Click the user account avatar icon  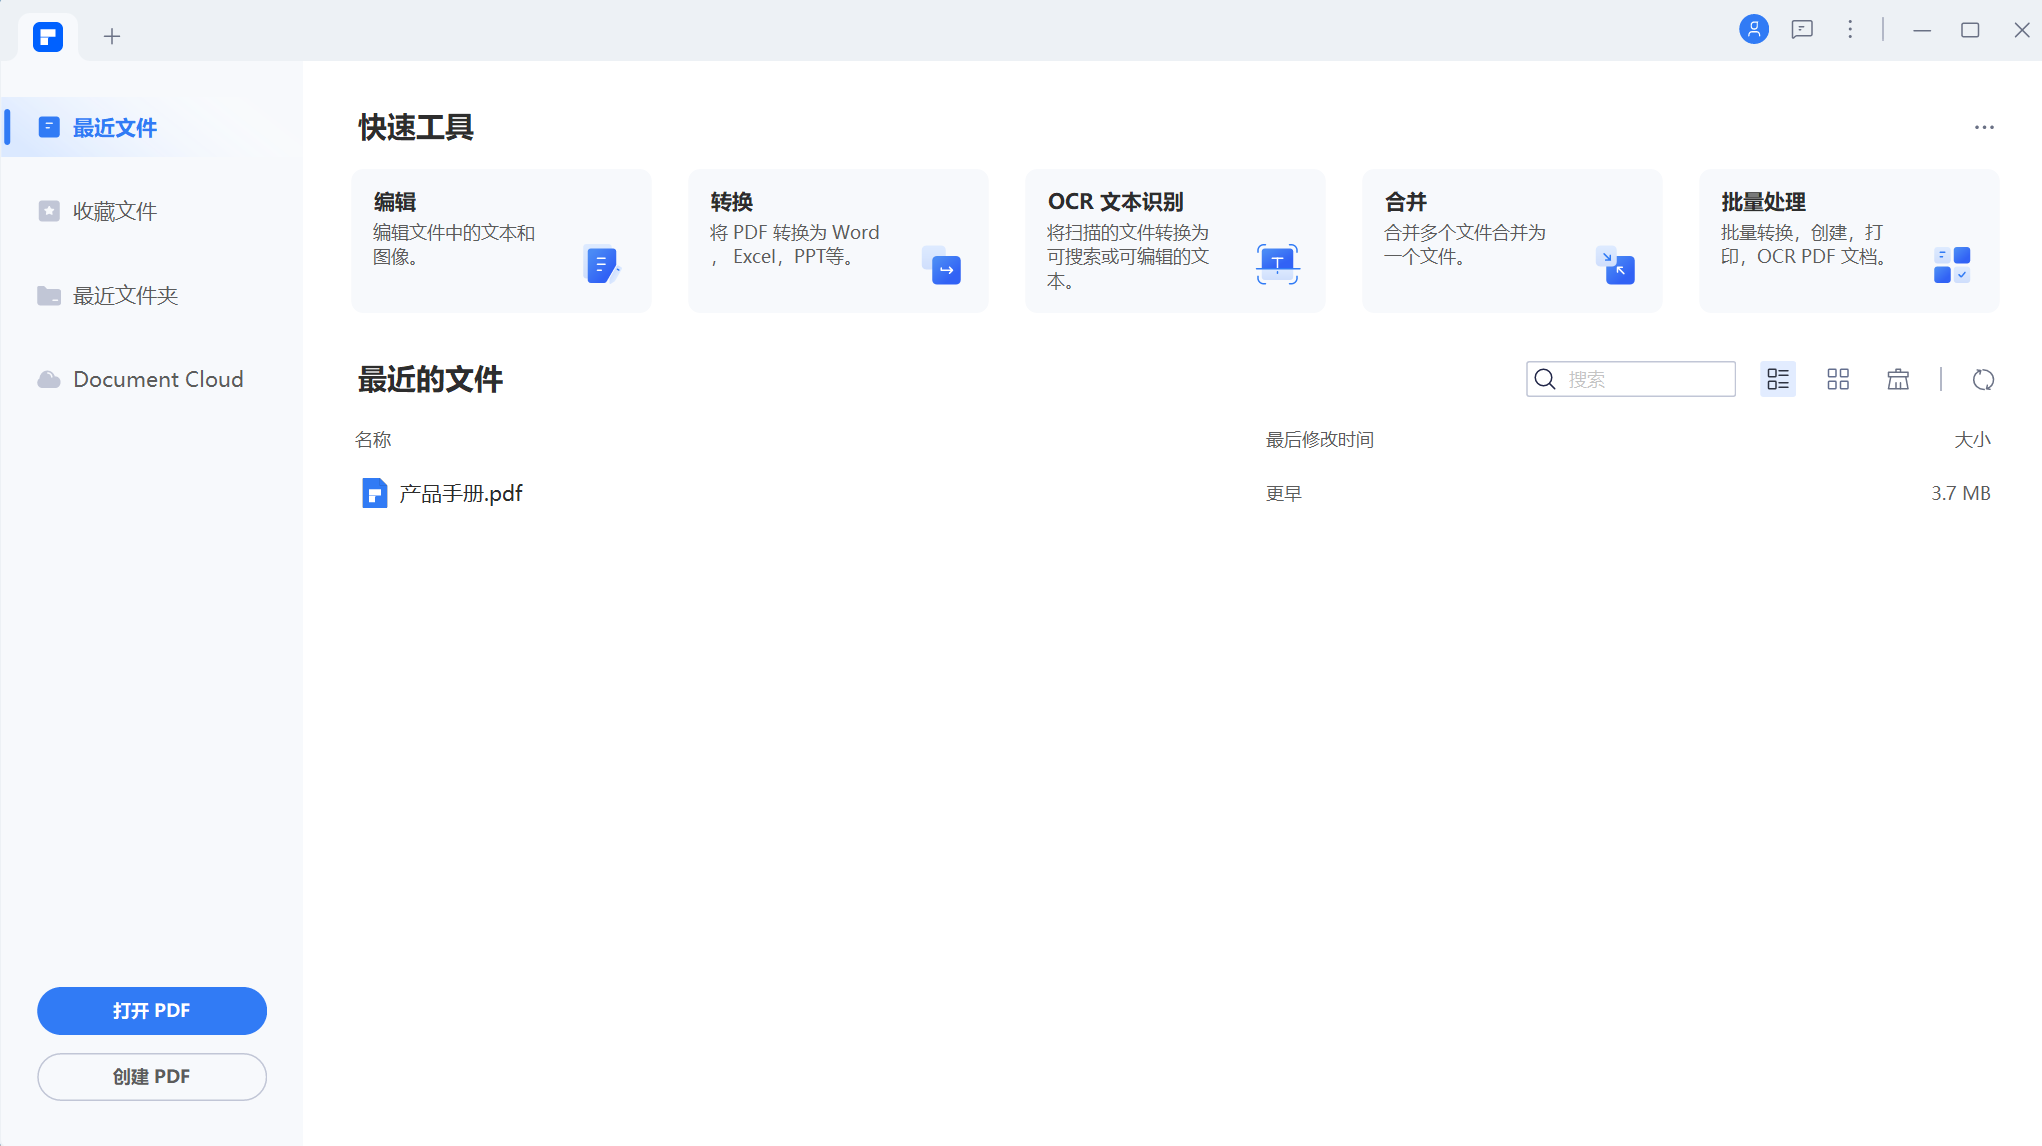click(1753, 29)
